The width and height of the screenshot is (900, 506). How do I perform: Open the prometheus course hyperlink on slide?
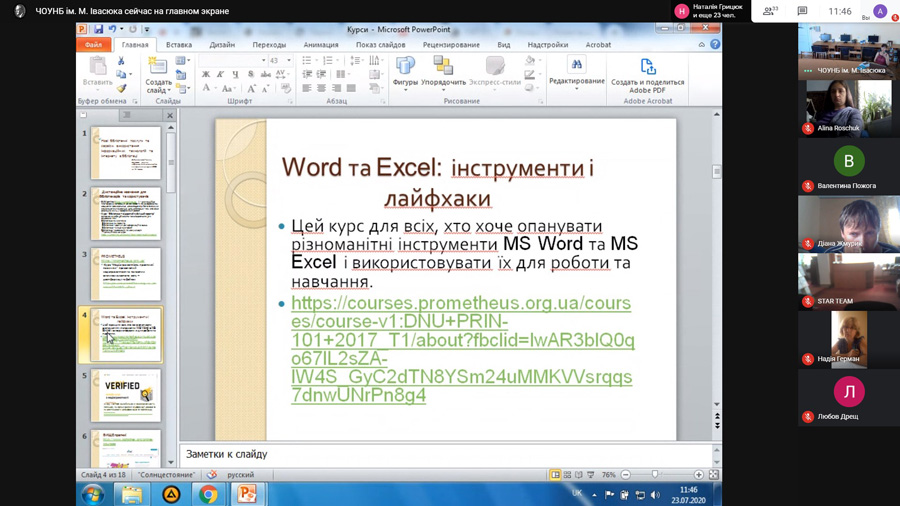click(463, 349)
